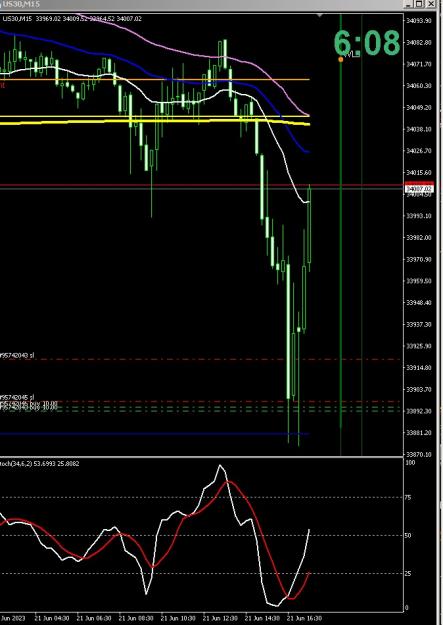Click the 33903.70 price scale label
The height and width of the screenshot is (625, 443).
tap(418, 389)
